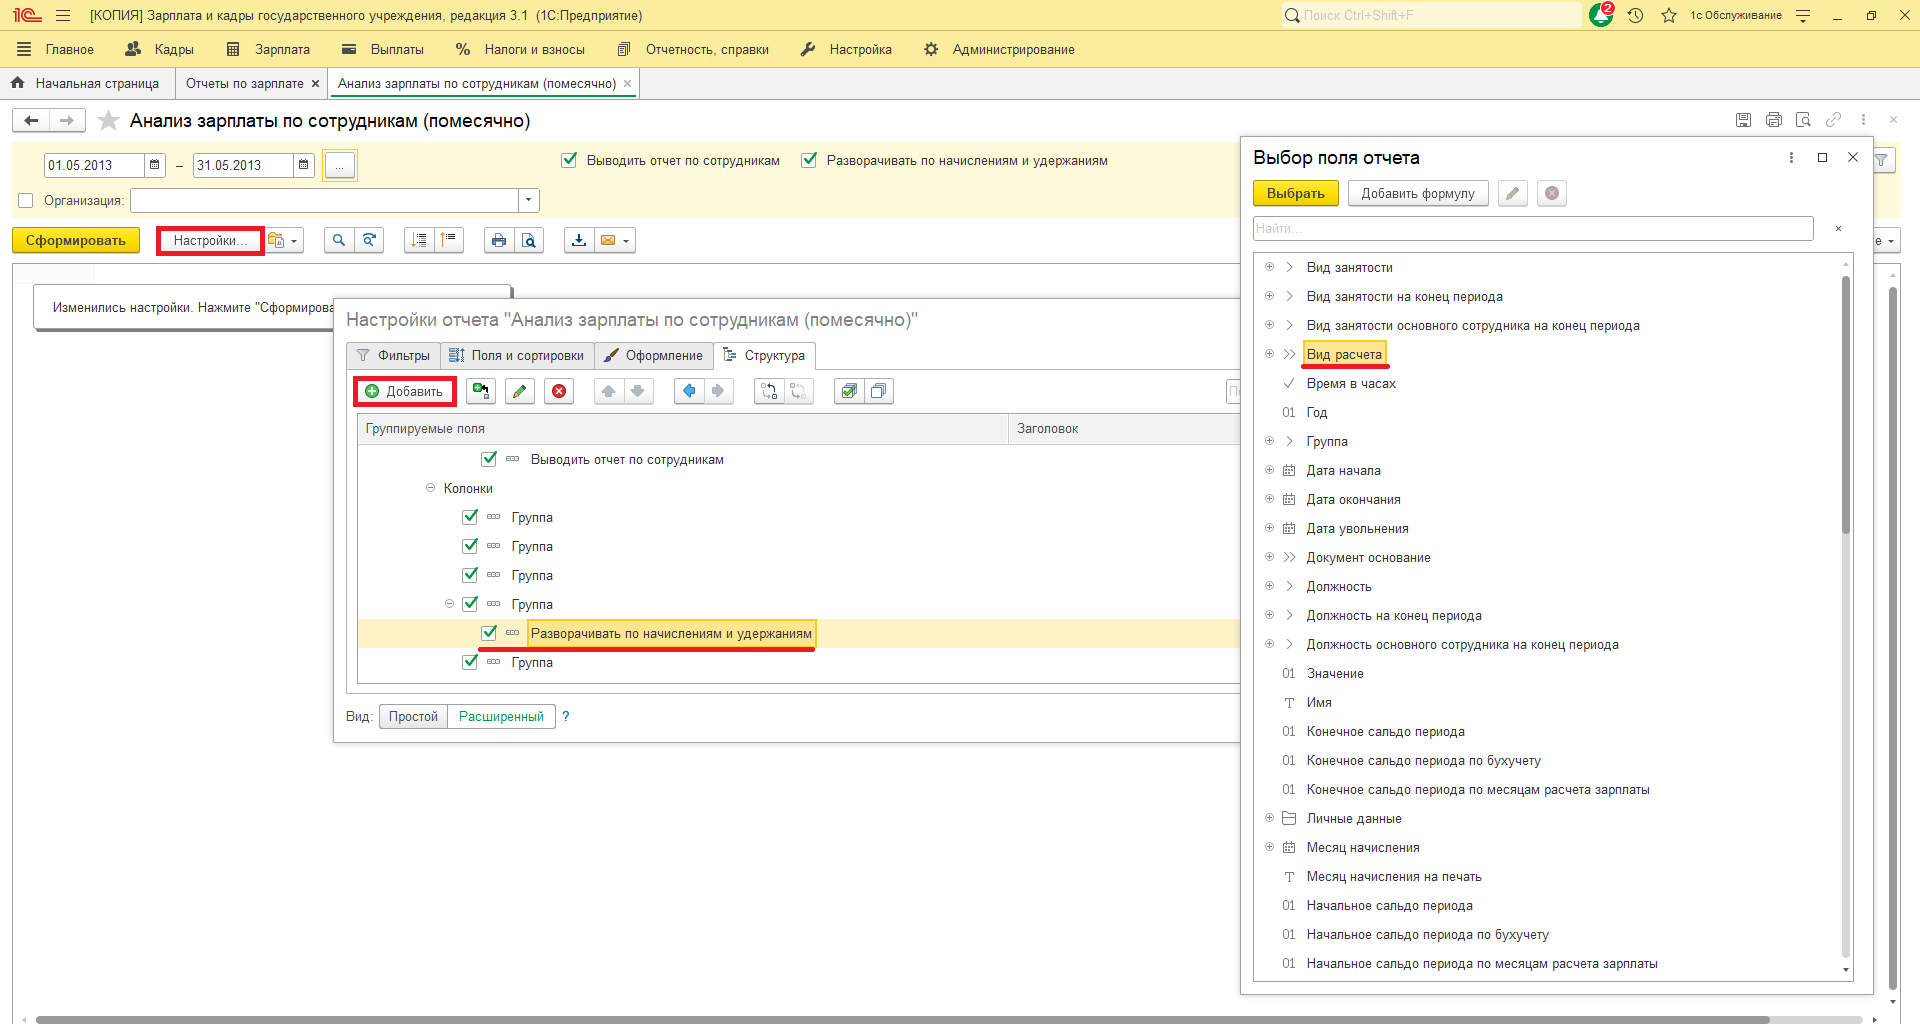Click the period selection ellipsis button

[340, 165]
